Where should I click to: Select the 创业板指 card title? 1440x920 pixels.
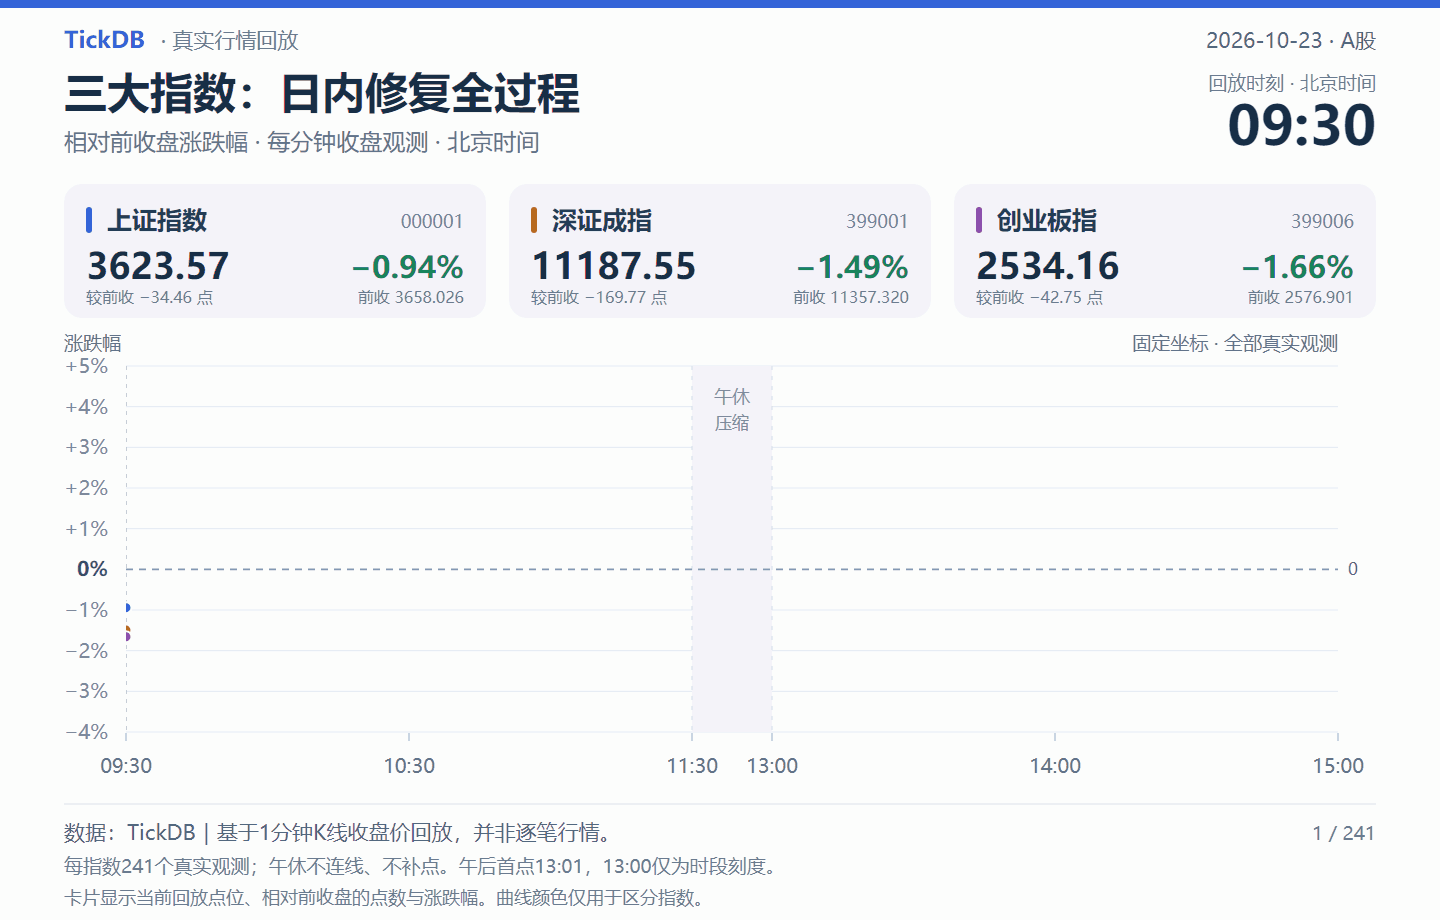pyautogui.click(x=1047, y=220)
